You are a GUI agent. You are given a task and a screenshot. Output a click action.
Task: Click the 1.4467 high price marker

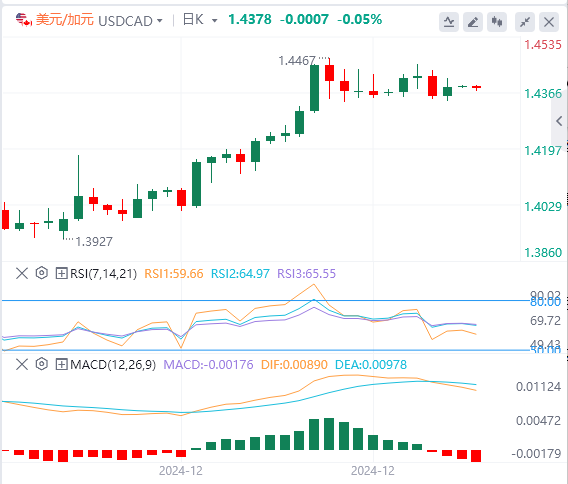(x=297, y=61)
